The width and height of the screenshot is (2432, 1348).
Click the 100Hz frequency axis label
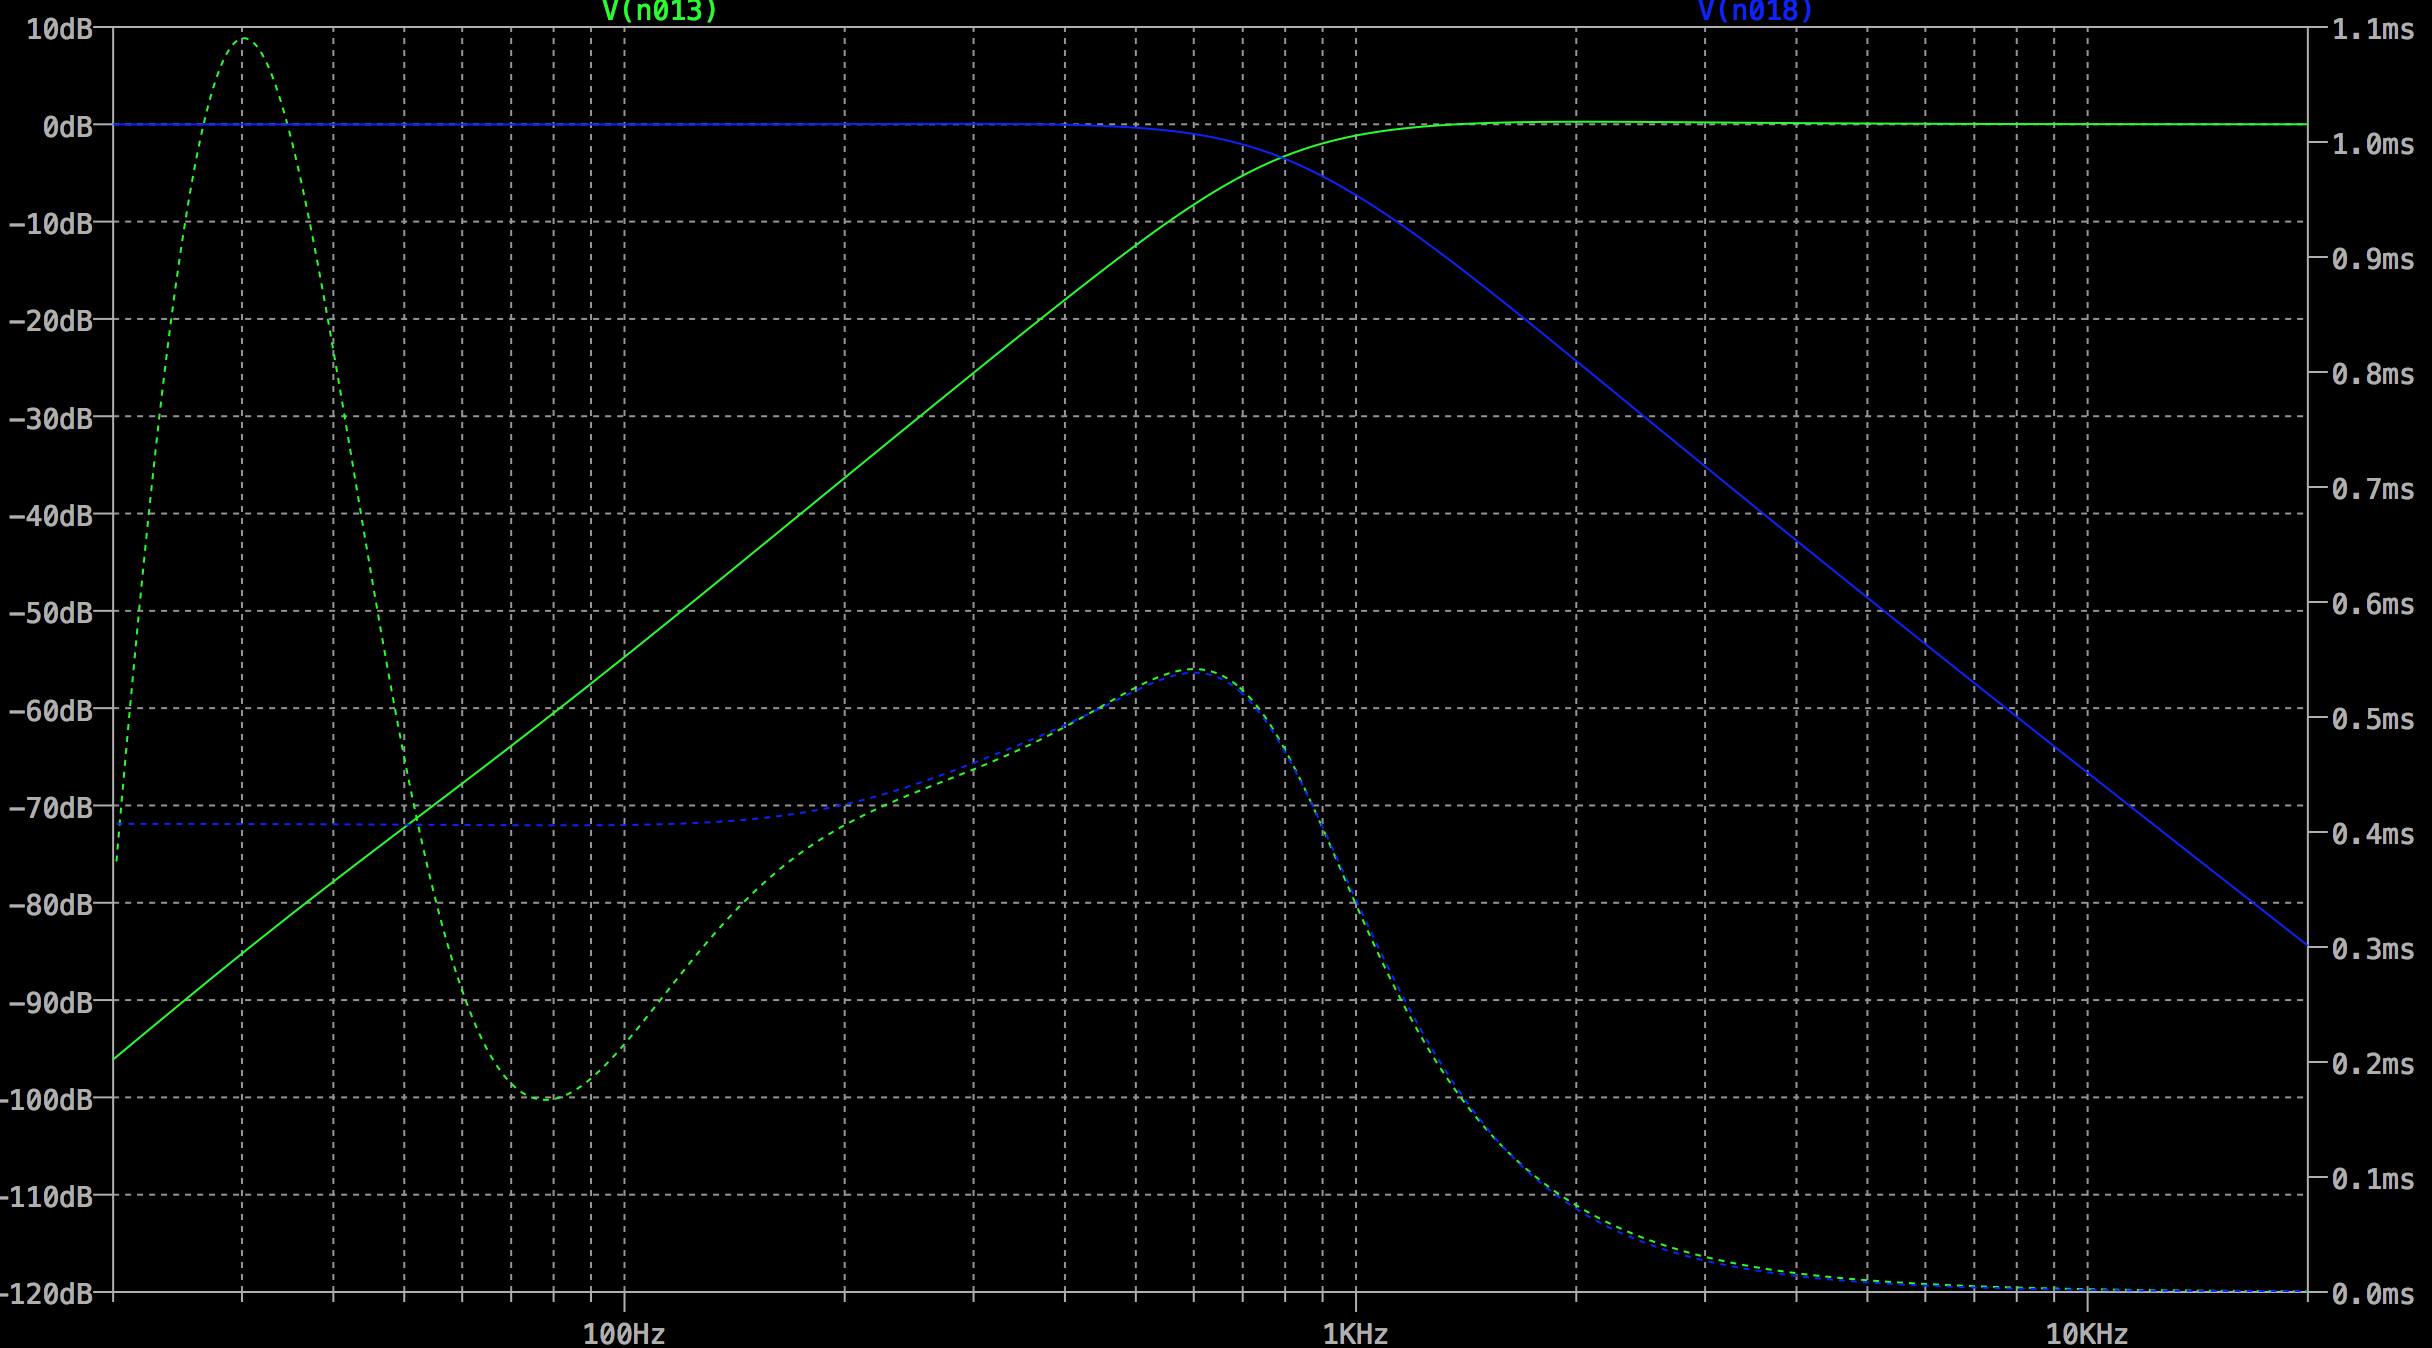point(624,1333)
